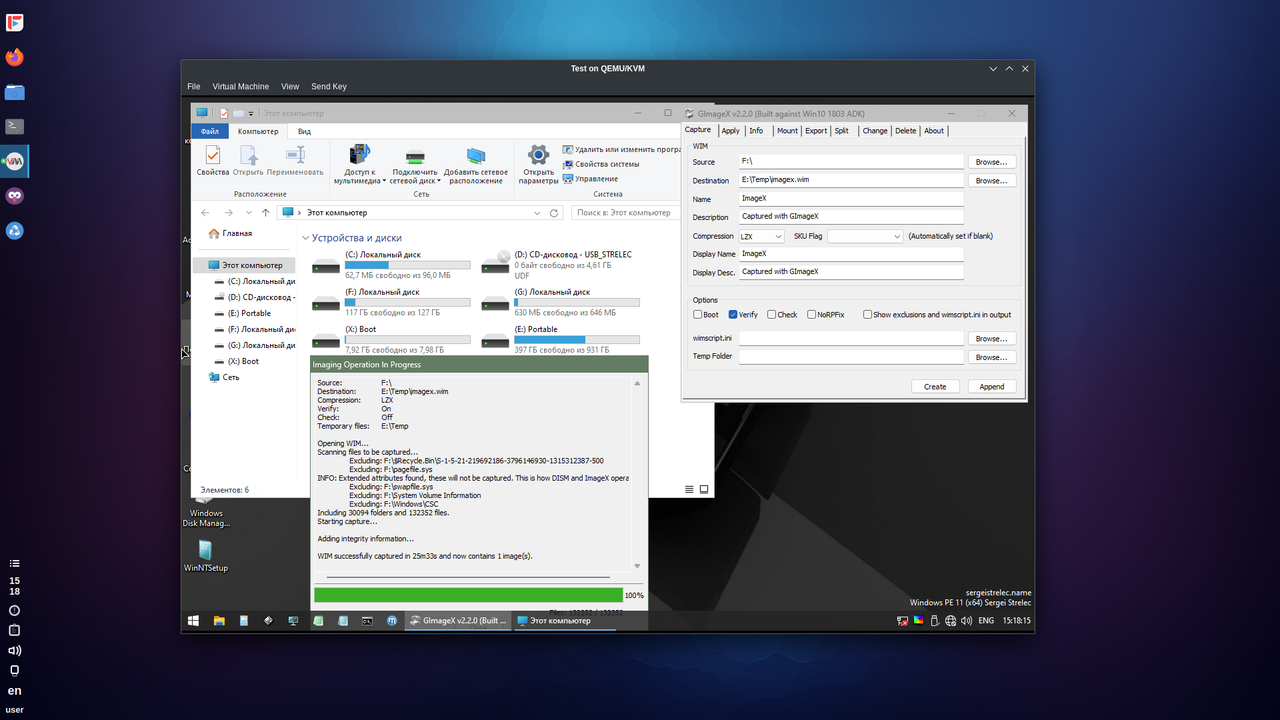Enable the Check checkbox
The width and height of the screenshot is (1280, 720).
(x=772, y=314)
